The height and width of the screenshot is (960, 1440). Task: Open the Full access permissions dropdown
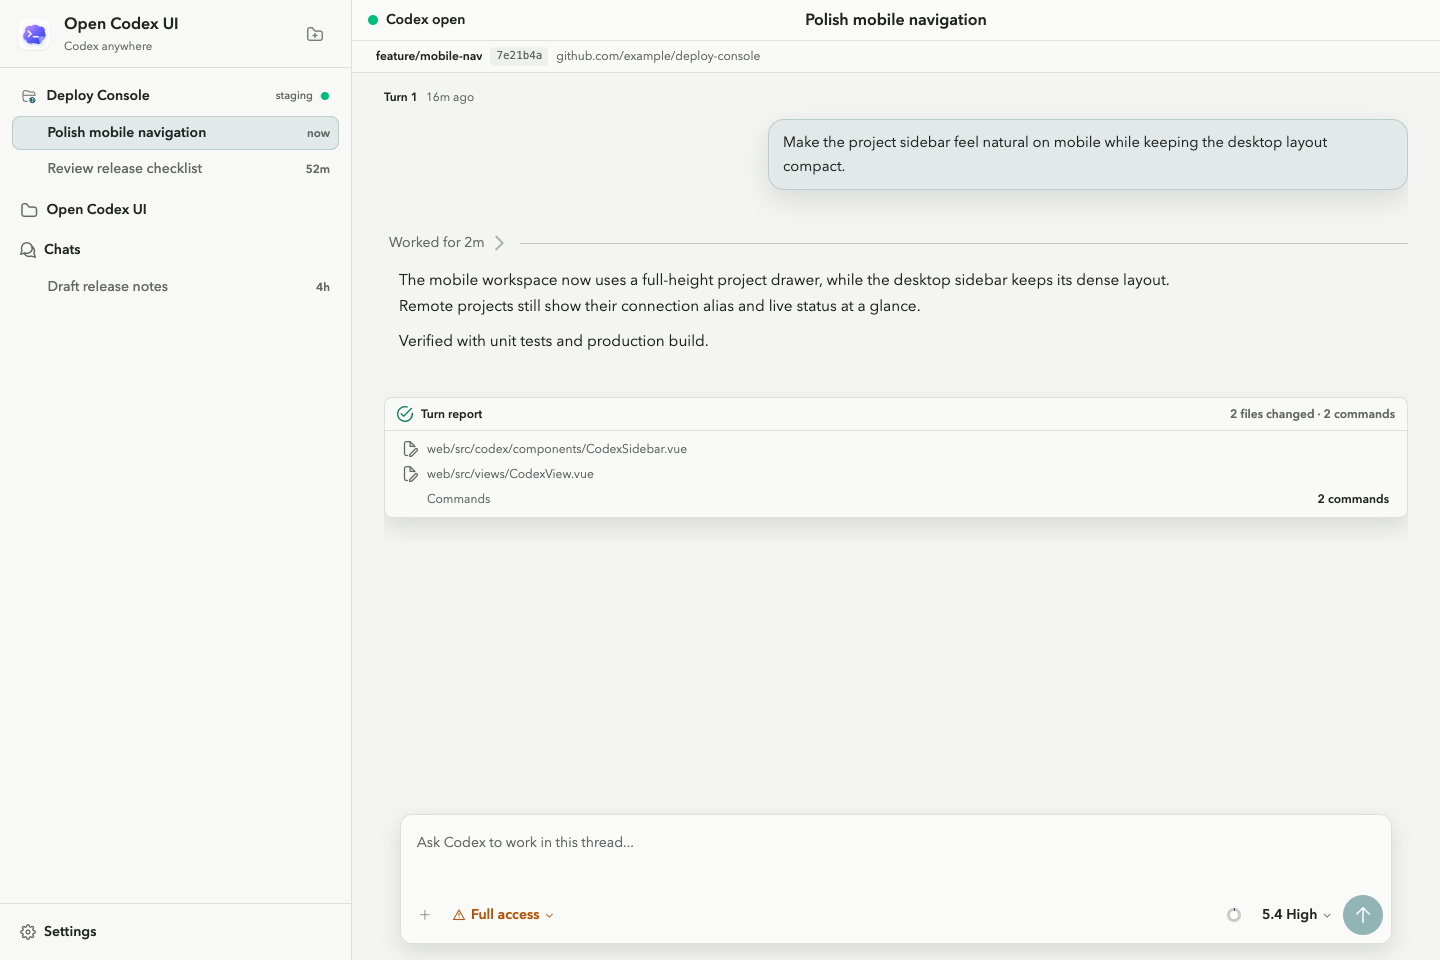(x=503, y=915)
